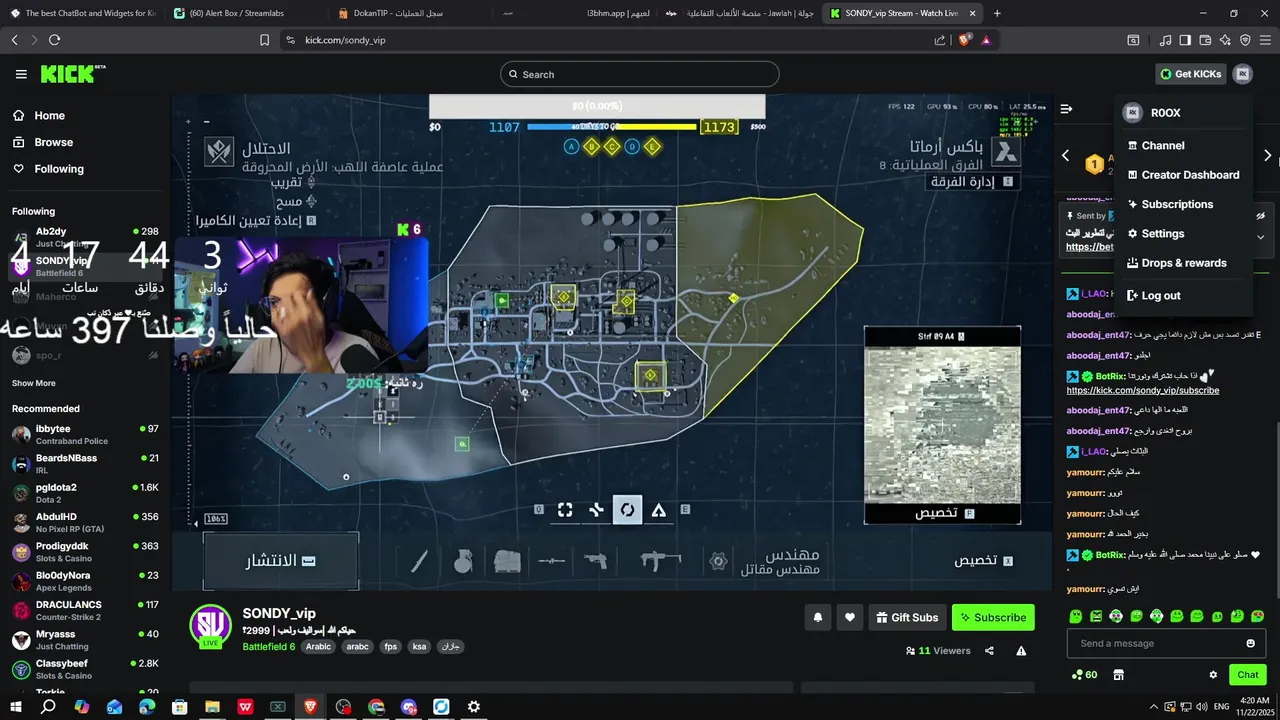Go to previous leaderboard entry arrow
1280x720 pixels.
coord(1065,156)
